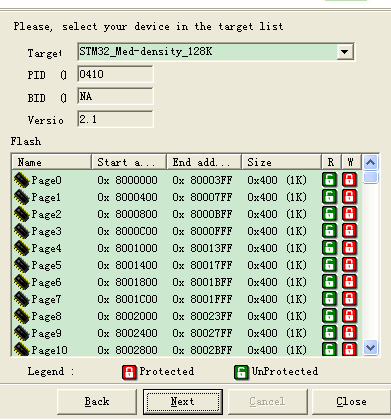Image resolution: width=391 pixels, height=420 pixels.
Task: Click Page8's red write lock icon
Action: [x=349, y=316]
